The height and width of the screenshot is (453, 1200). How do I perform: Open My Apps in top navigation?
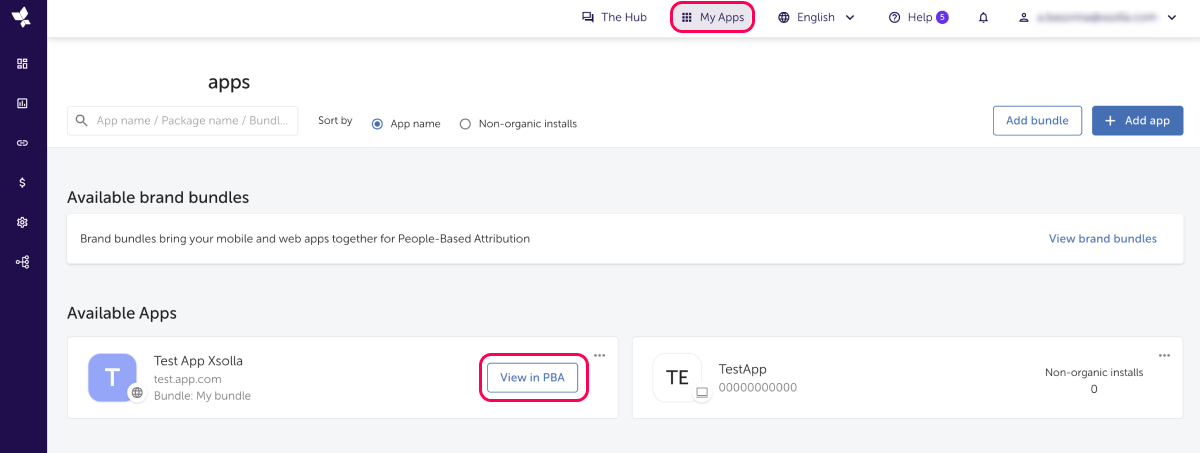(x=712, y=18)
